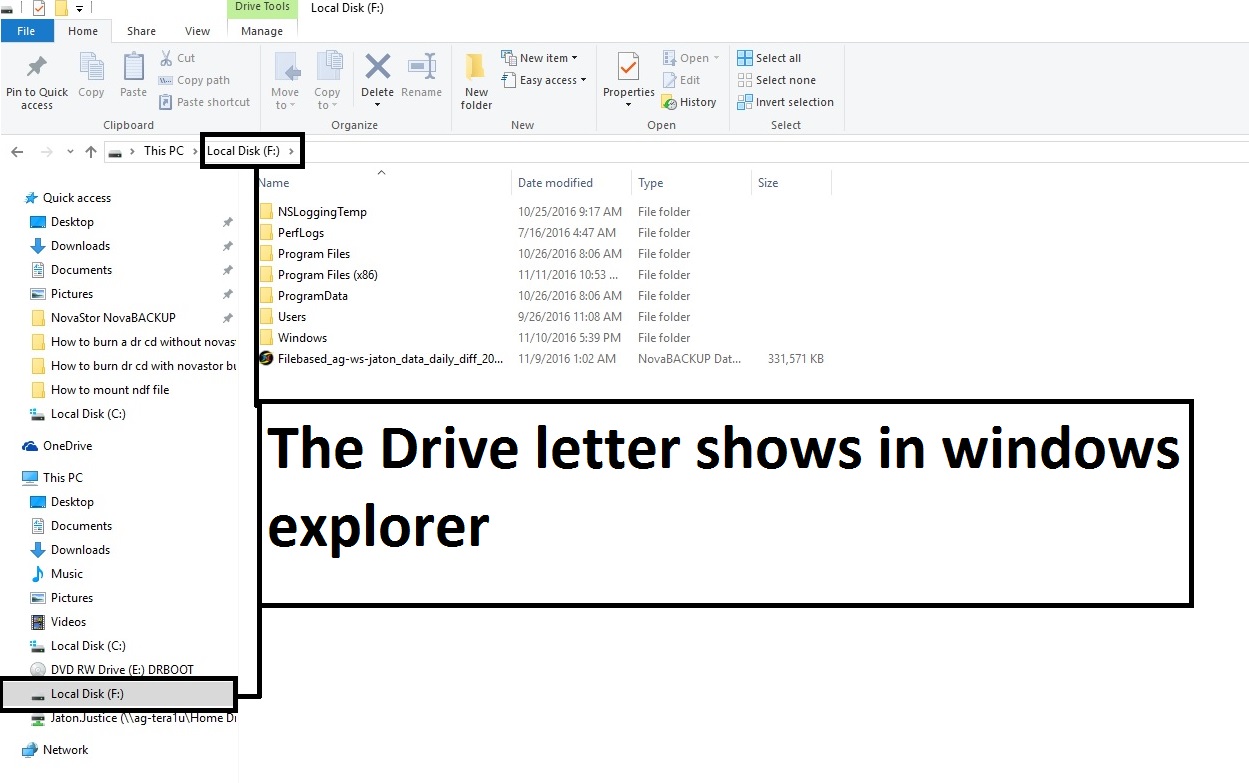Click Open in the ribbon Open group
The image size is (1249, 783).
[x=690, y=58]
